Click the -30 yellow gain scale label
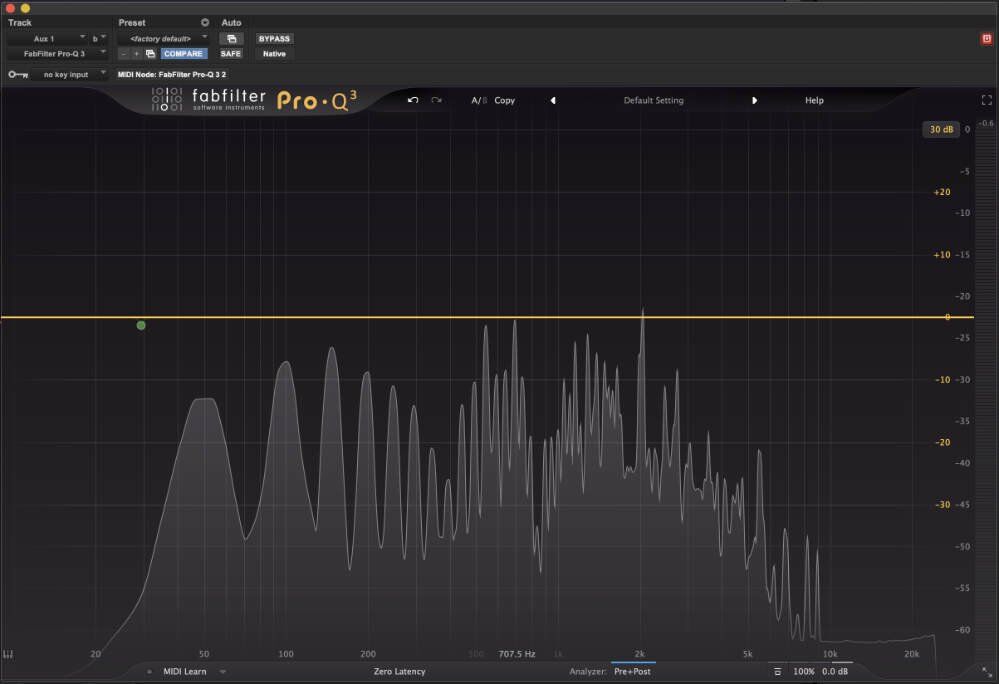Viewport: 999px width, 684px height. pos(943,504)
